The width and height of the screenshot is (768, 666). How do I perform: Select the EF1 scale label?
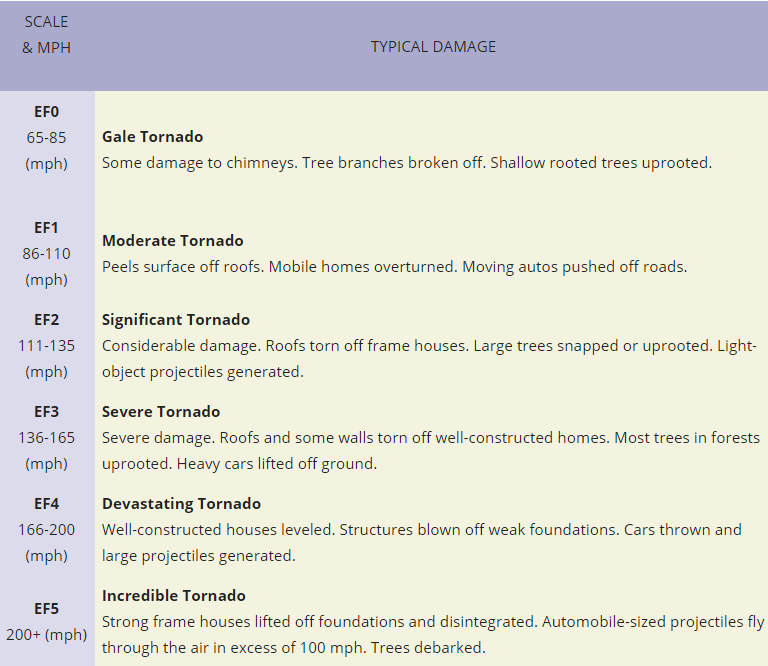coord(47,228)
